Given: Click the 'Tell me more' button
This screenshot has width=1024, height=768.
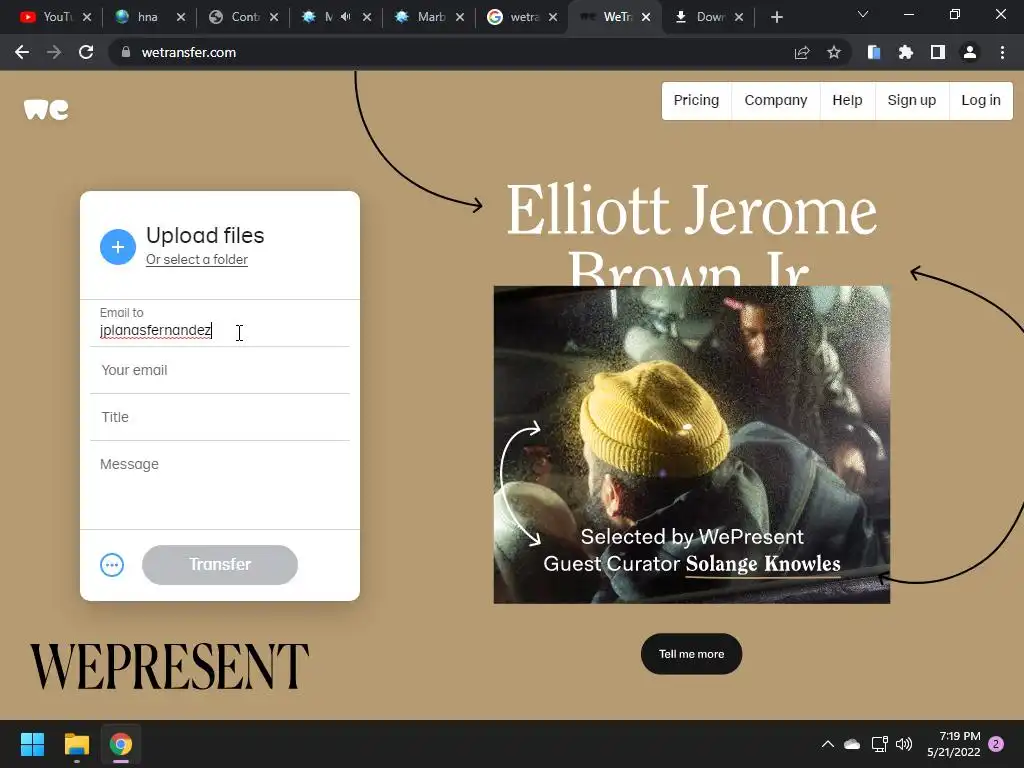Looking at the screenshot, I should (691, 654).
